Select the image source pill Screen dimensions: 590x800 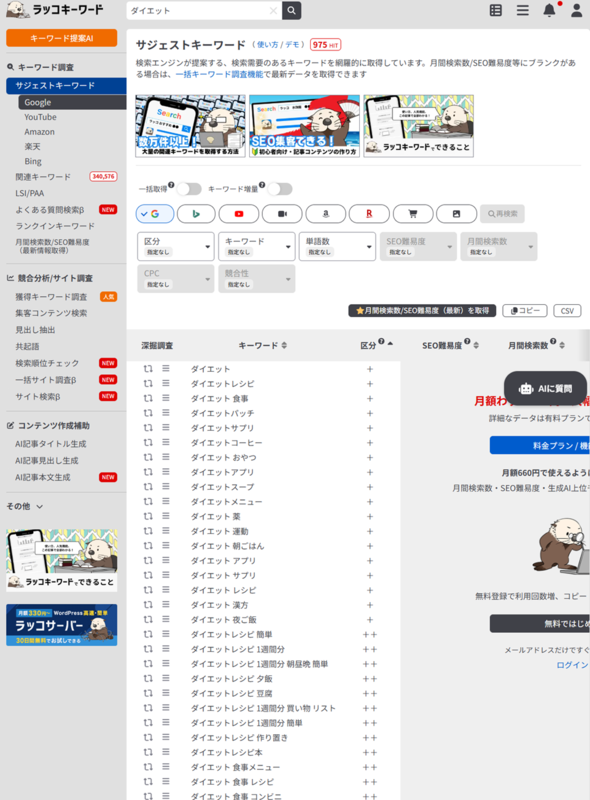pyautogui.click(x=456, y=214)
